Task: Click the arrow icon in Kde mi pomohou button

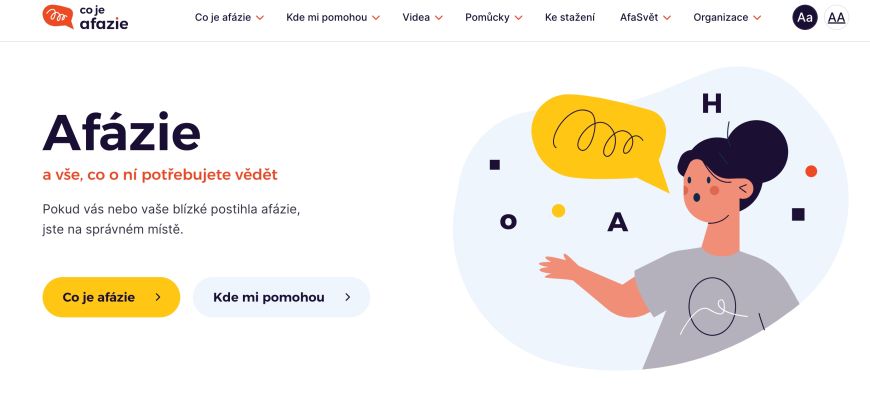Action: click(x=347, y=297)
